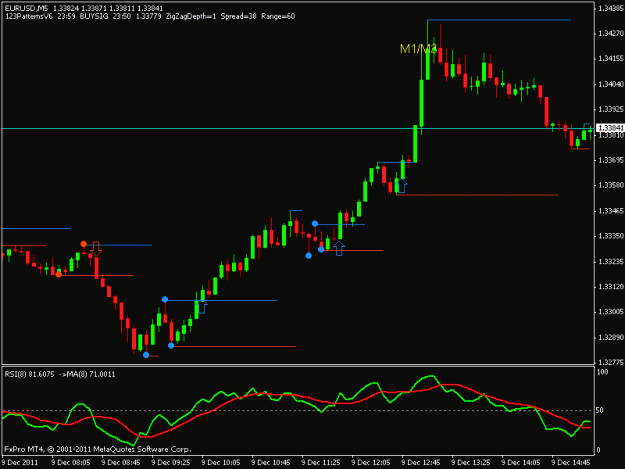Click the 9 Dec 10:45 time label

coord(271,463)
